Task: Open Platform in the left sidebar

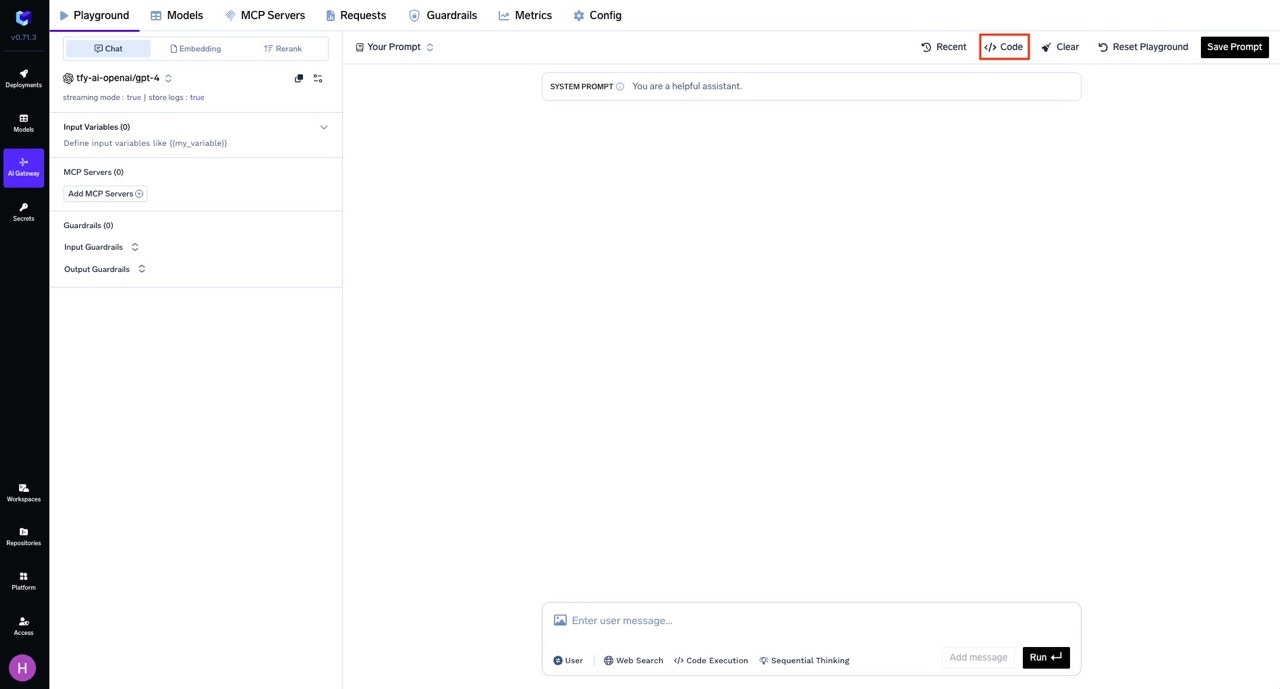Action: click(x=23, y=581)
